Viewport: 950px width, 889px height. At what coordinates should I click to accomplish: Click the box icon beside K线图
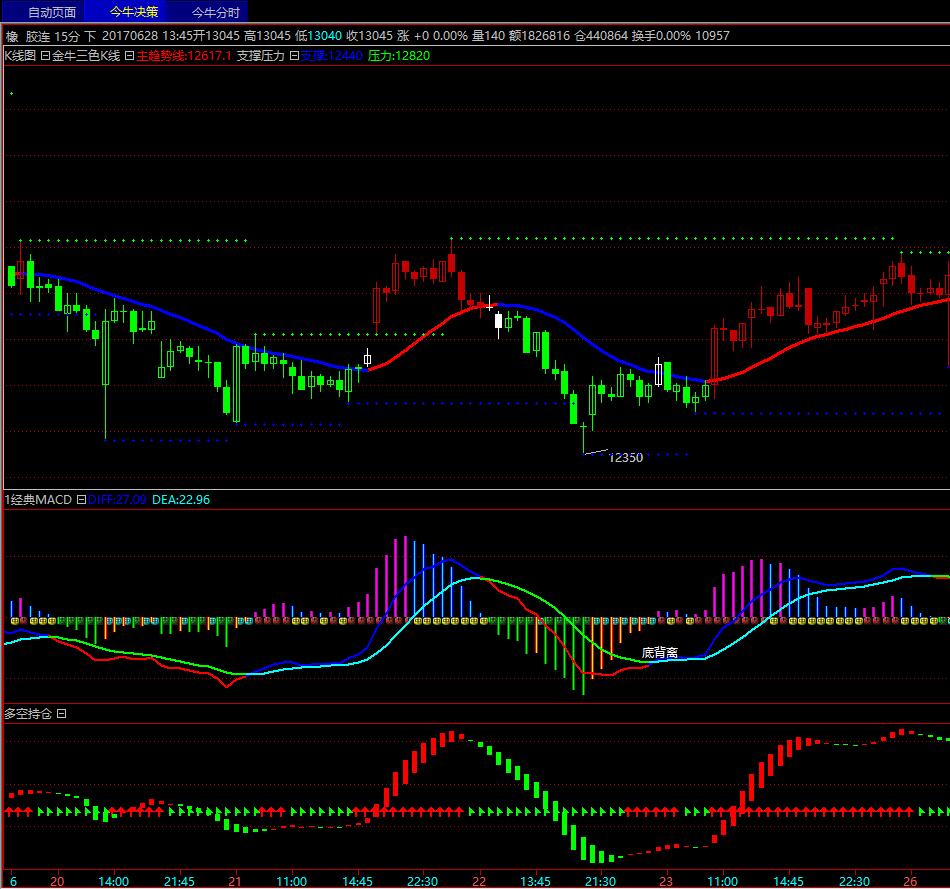click(45, 56)
